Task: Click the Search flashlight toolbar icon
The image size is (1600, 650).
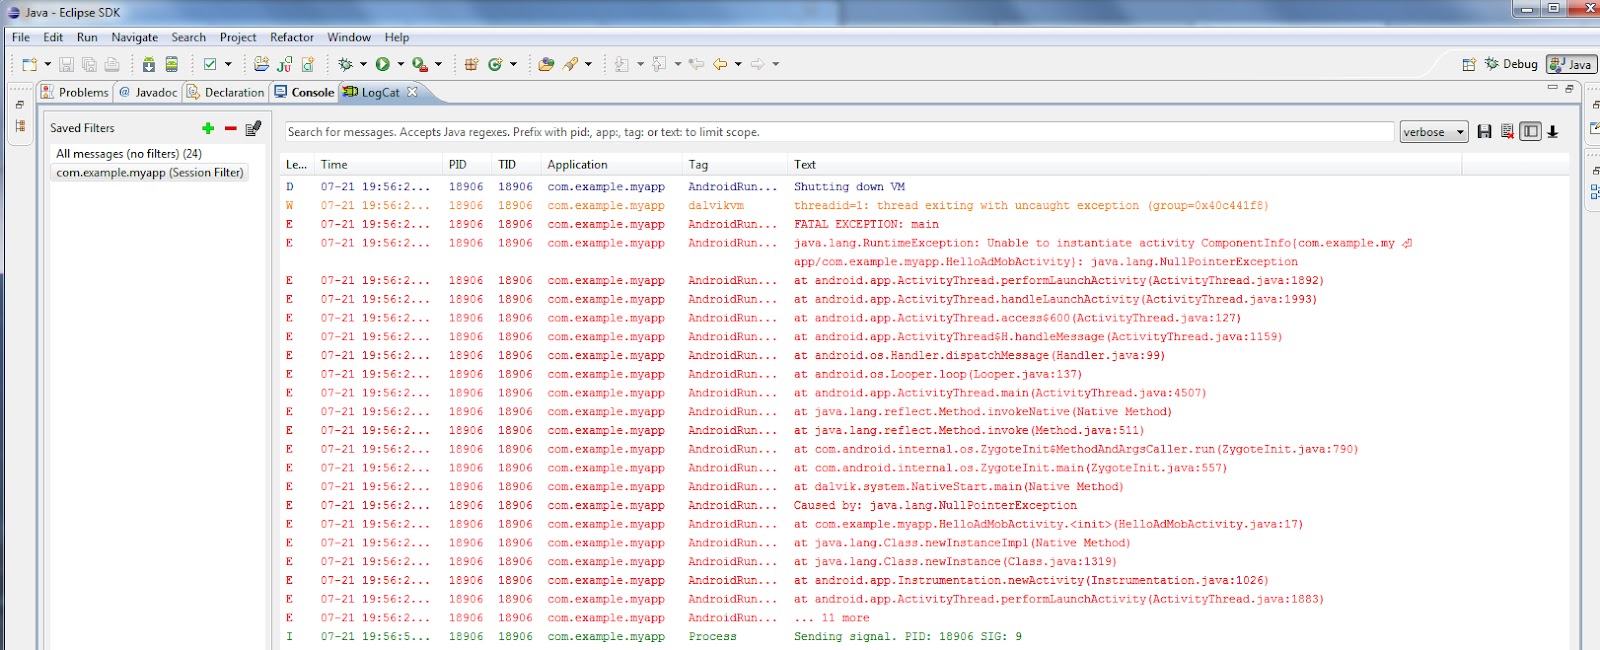Action: [x=571, y=64]
